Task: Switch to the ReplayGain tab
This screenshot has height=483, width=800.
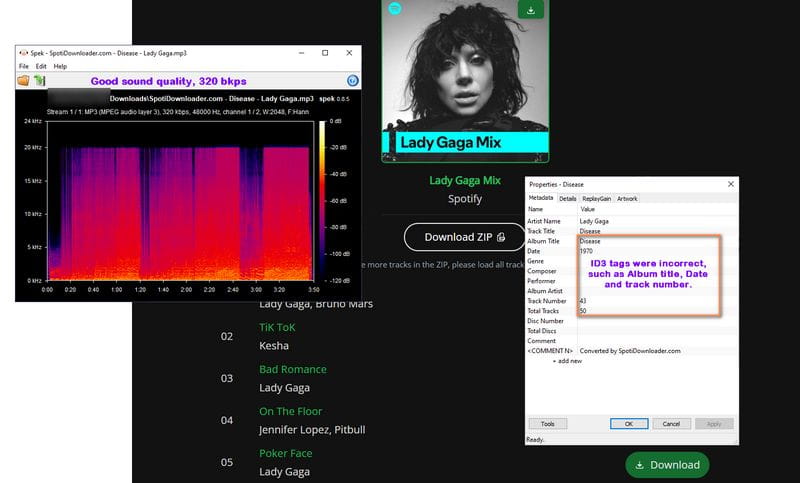Action: pos(596,198)
